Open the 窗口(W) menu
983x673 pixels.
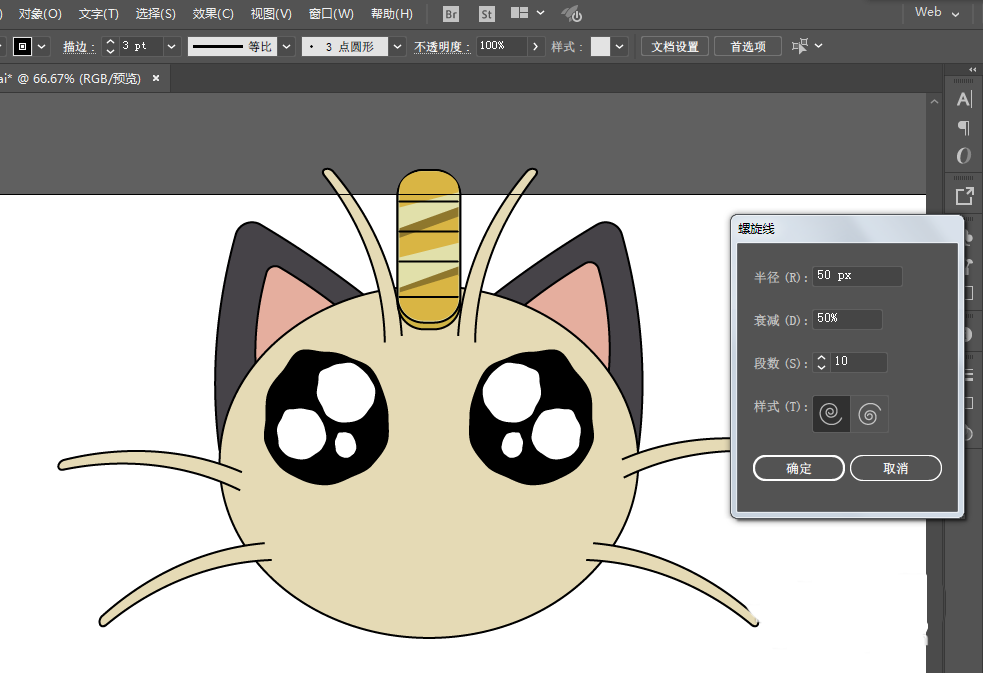pyautogui.click(x=331, y=14)
